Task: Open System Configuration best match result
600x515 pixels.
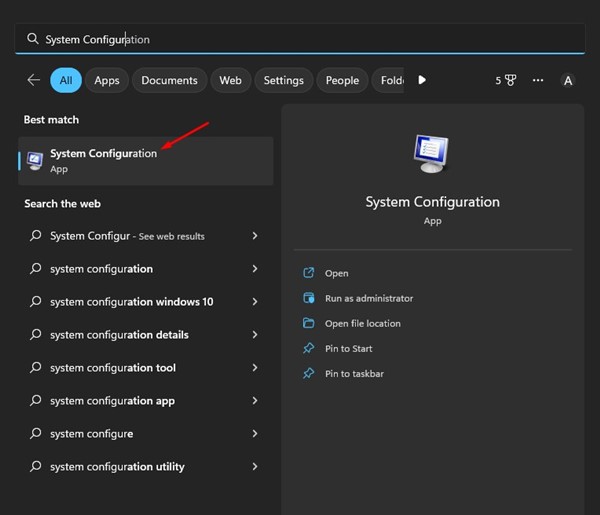Action: [103, 160]
